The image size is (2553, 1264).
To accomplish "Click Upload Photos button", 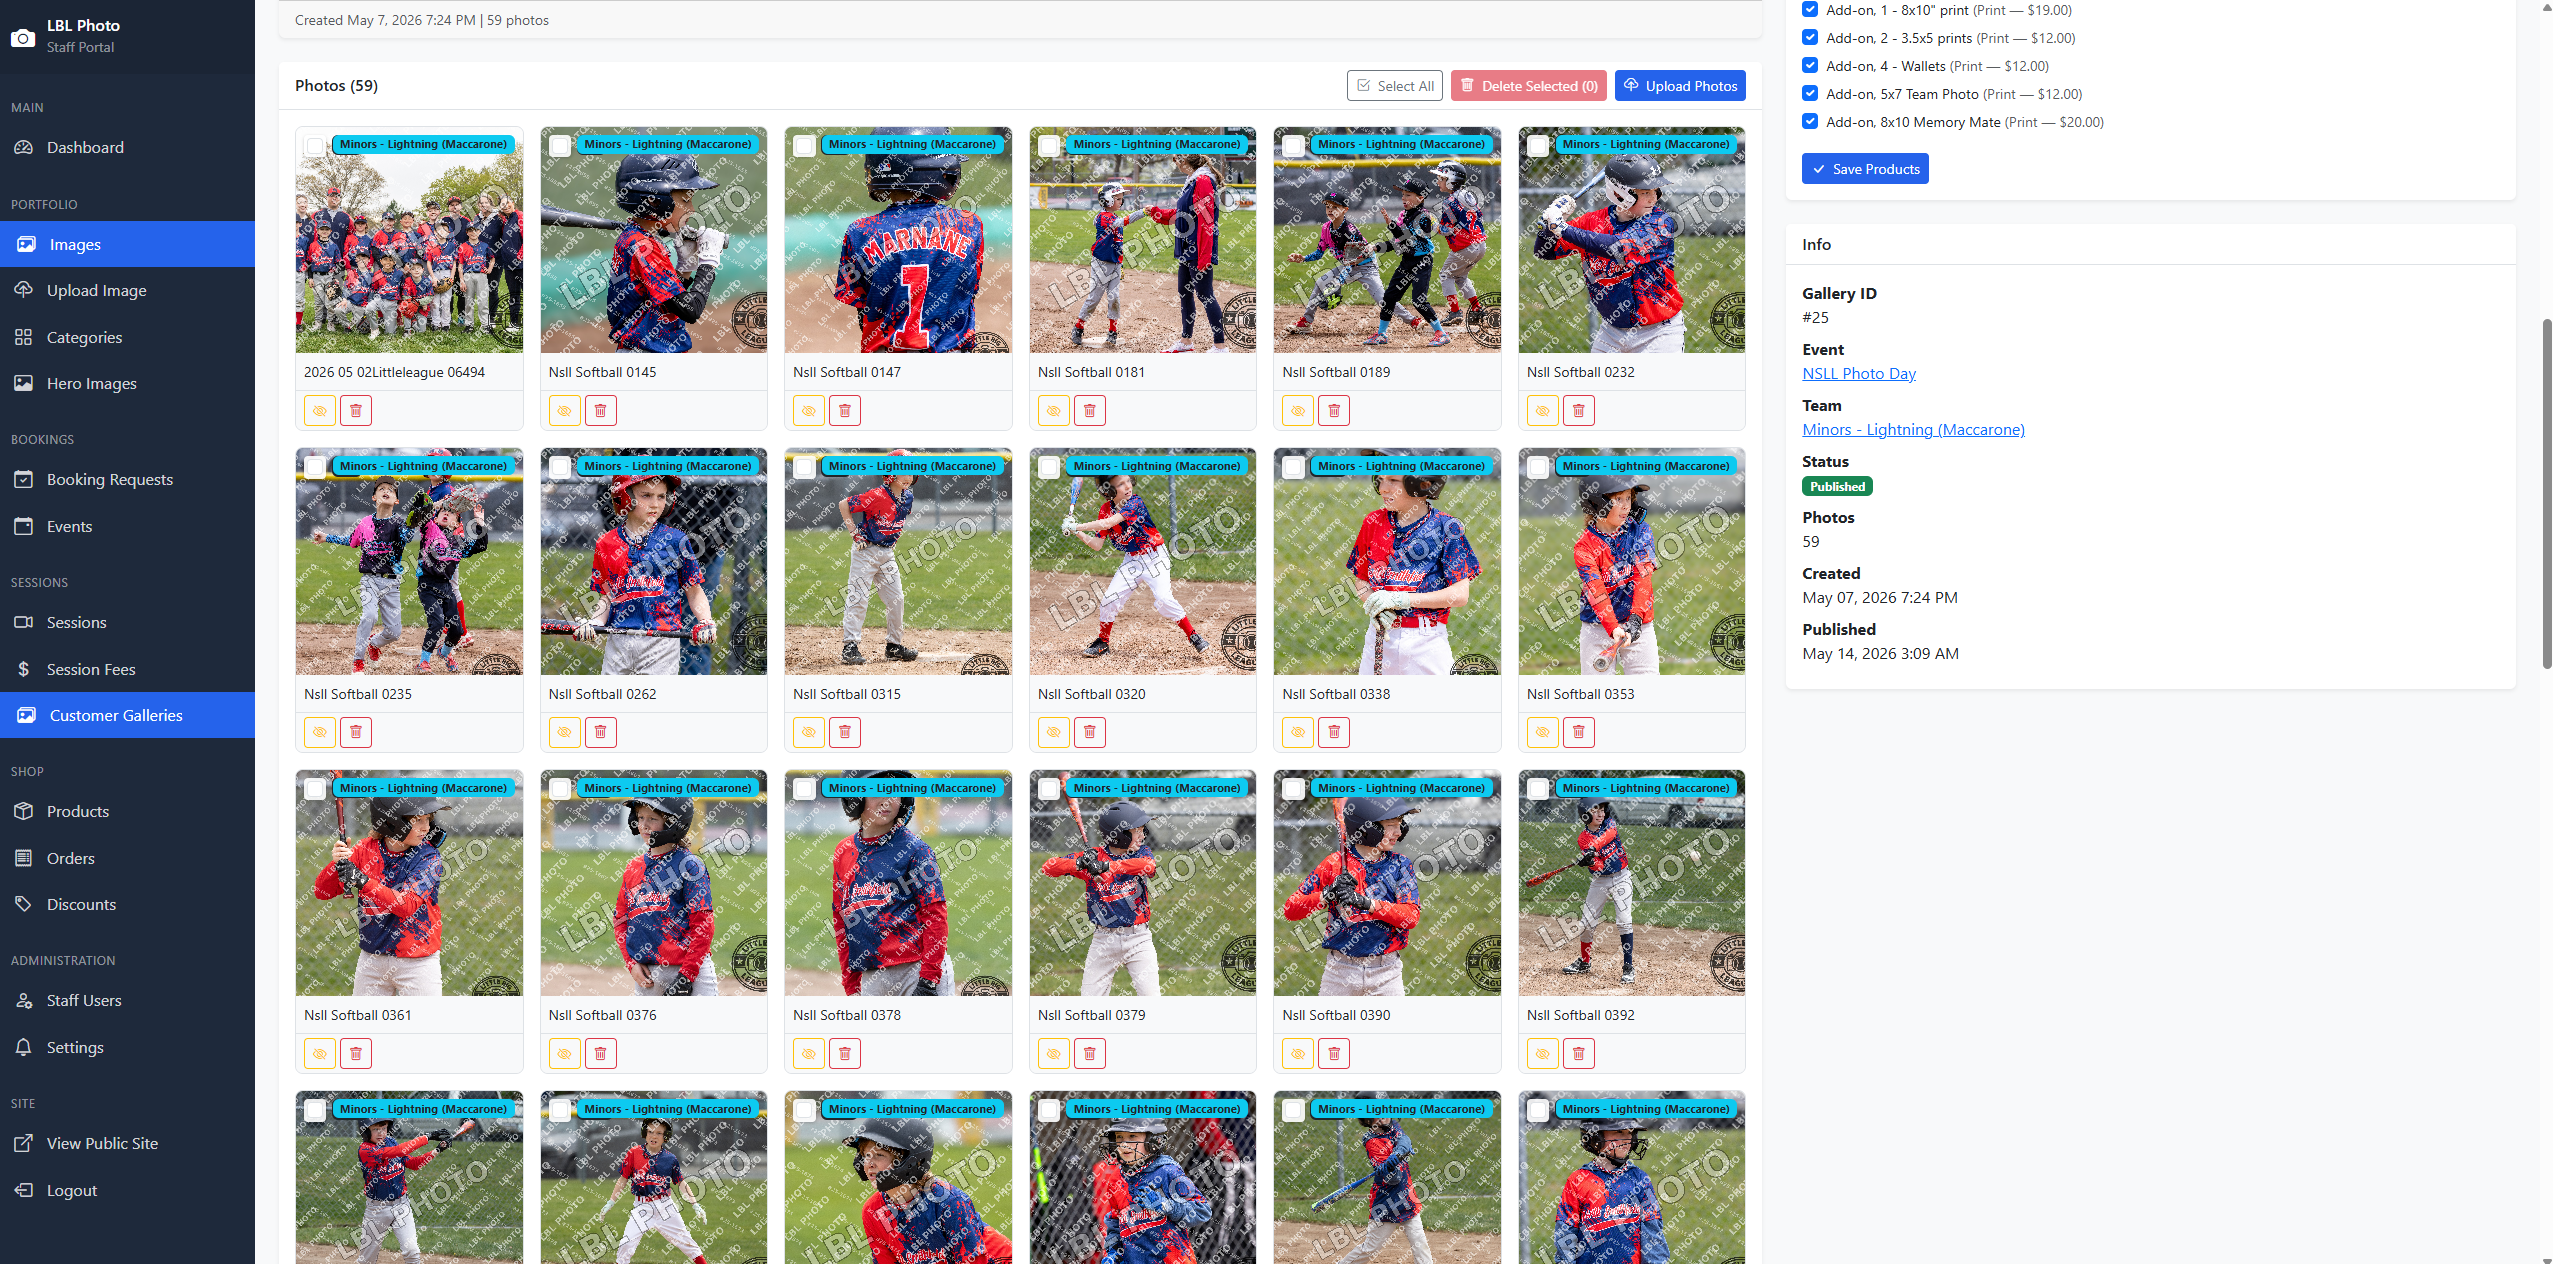I will point(1680,86).
